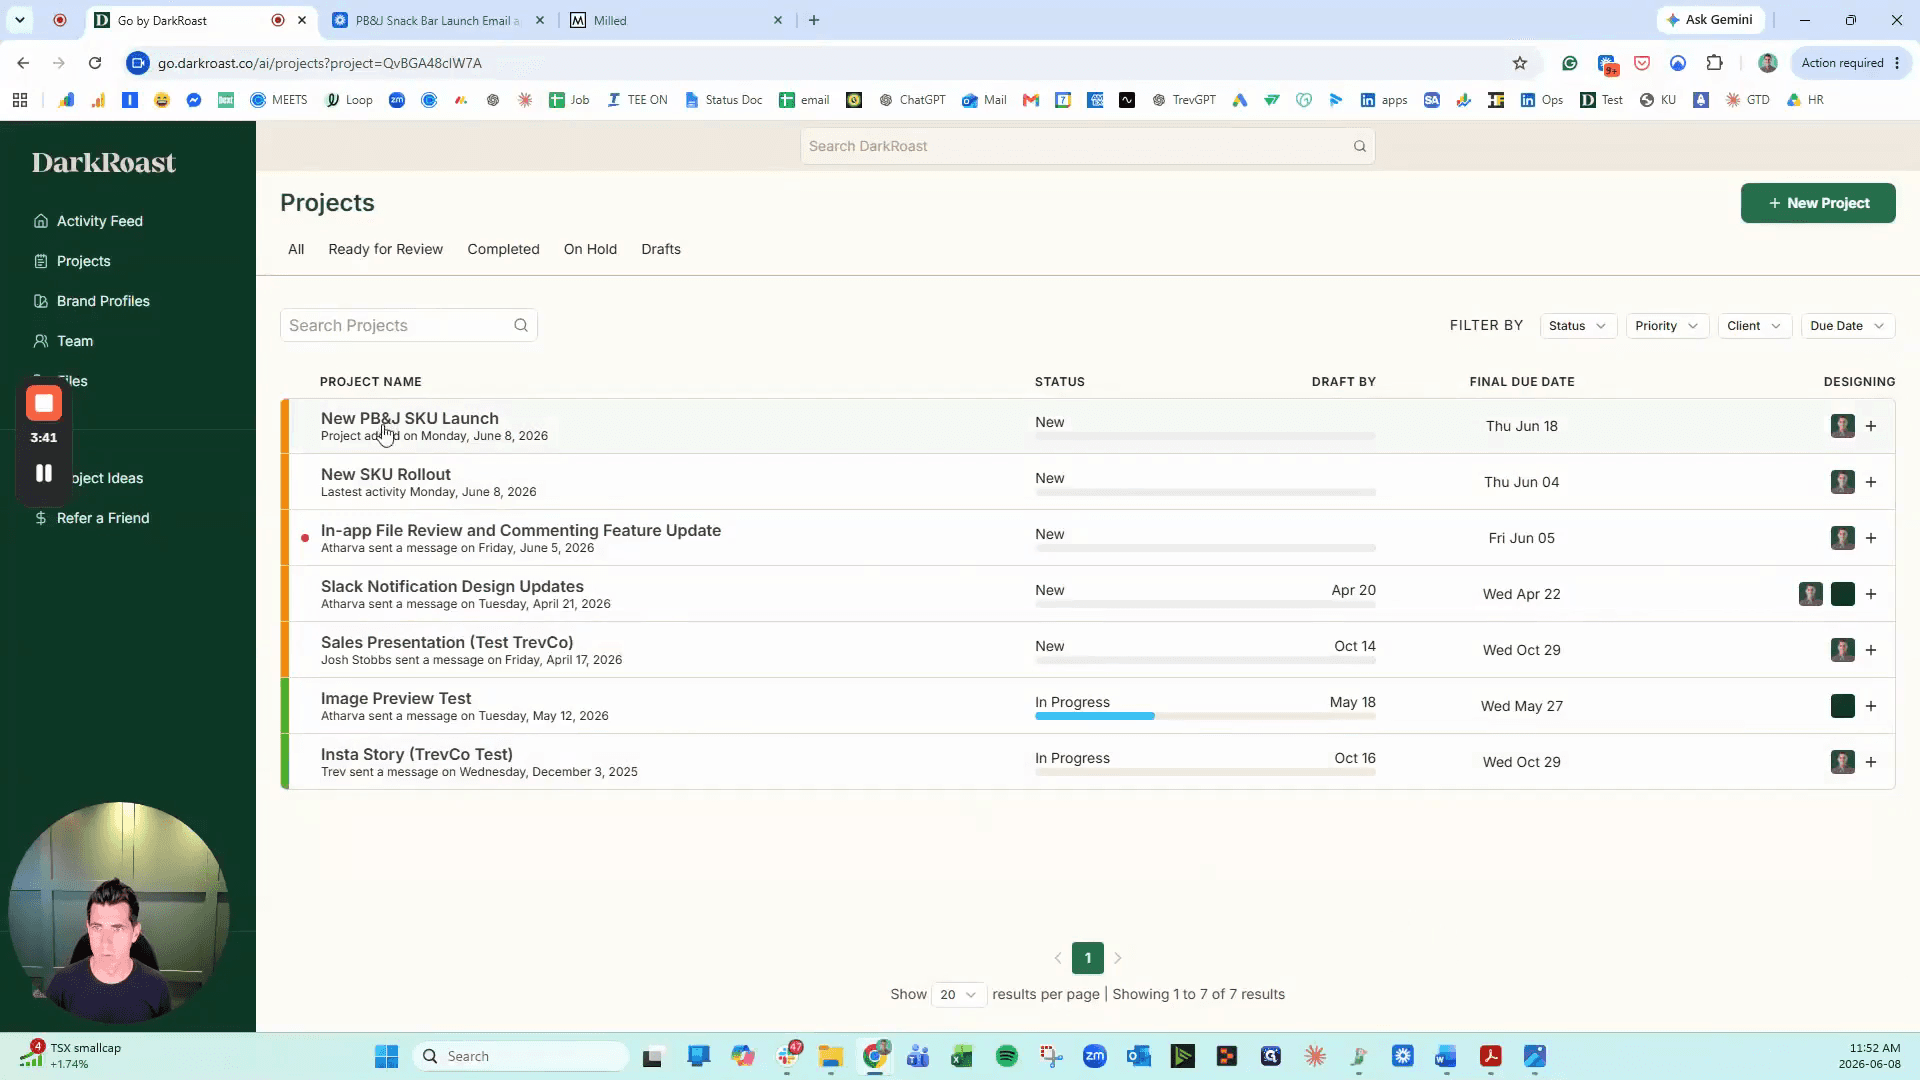The width and height of the screenshot is (1920, 1080).
Task: Select page 1 in pagination
Action: pos(1088,958)
